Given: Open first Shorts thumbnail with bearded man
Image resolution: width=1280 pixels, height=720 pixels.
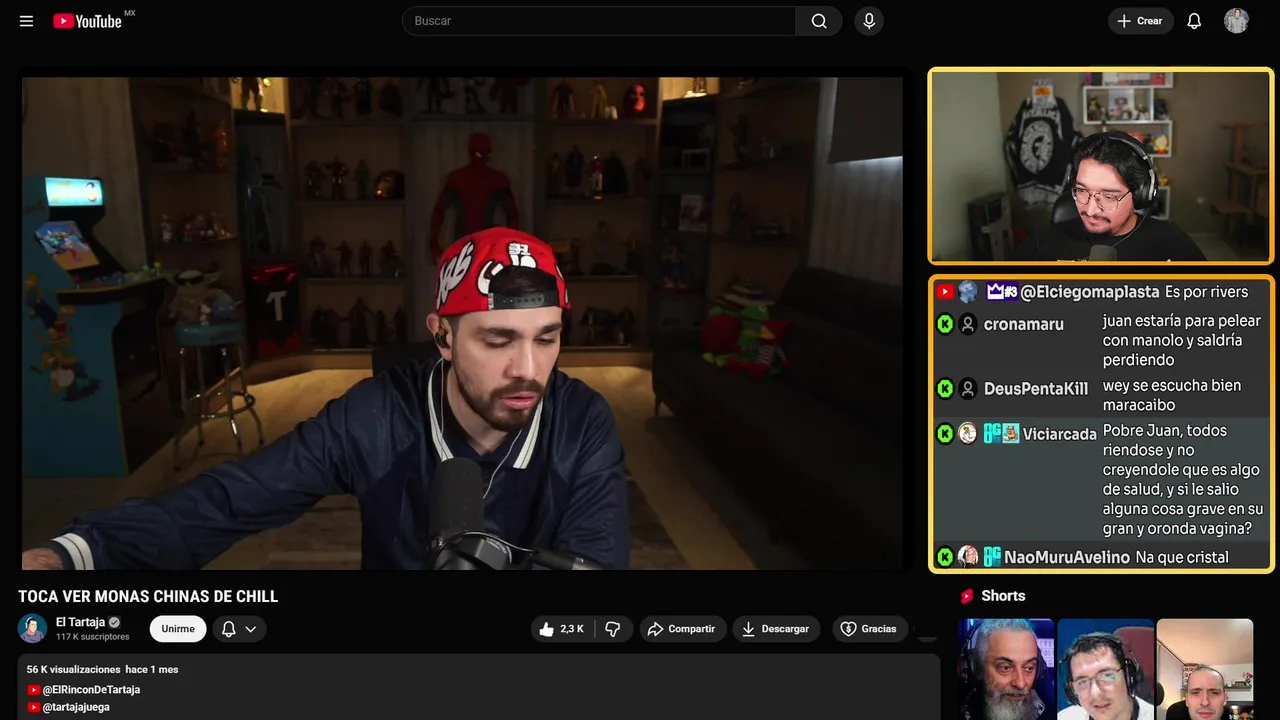Looking at the screenshot, I should pos(1006,669).
